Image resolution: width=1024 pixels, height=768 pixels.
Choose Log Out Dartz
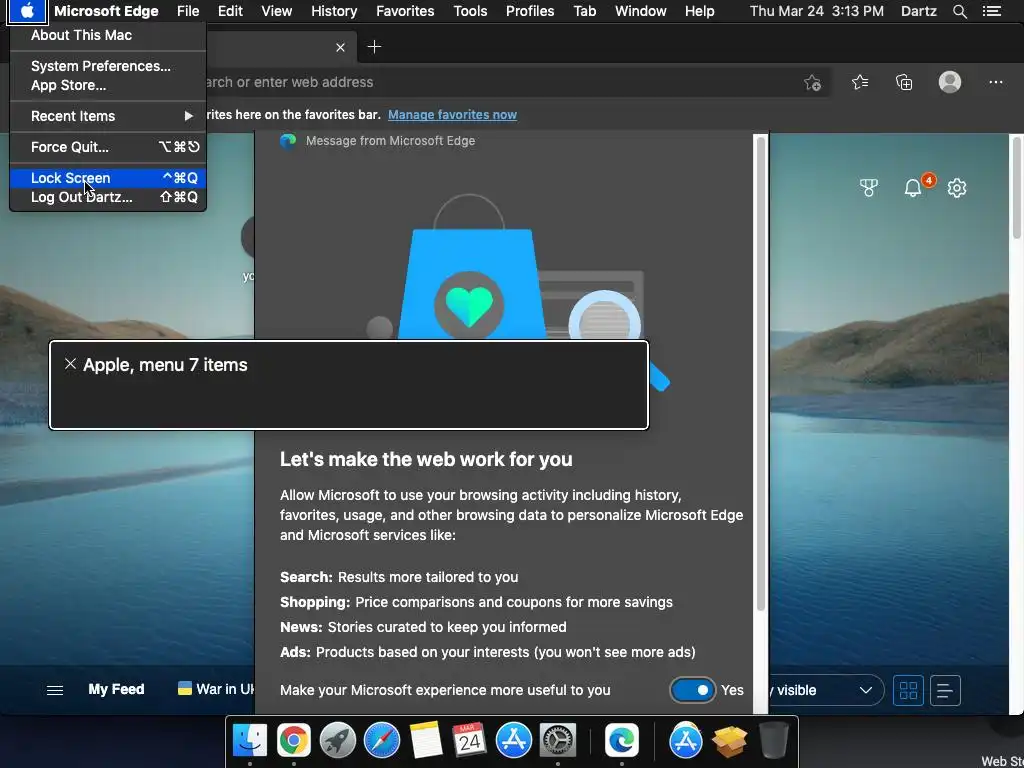point(108,197)
